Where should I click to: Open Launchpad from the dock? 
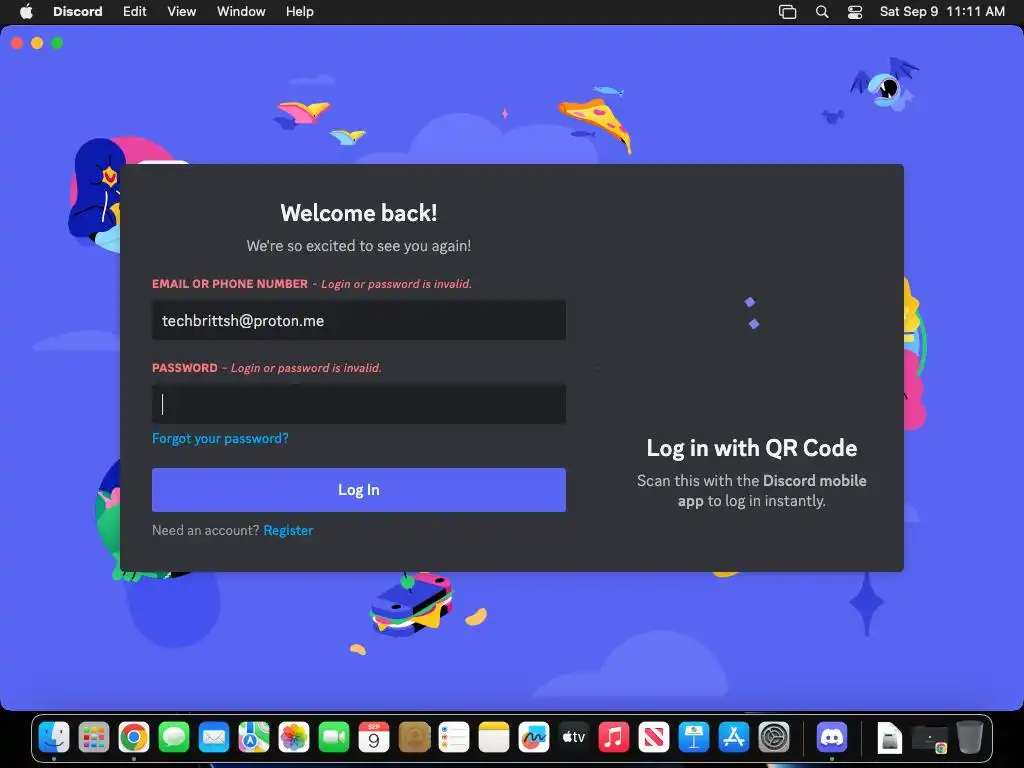[94, 738]
